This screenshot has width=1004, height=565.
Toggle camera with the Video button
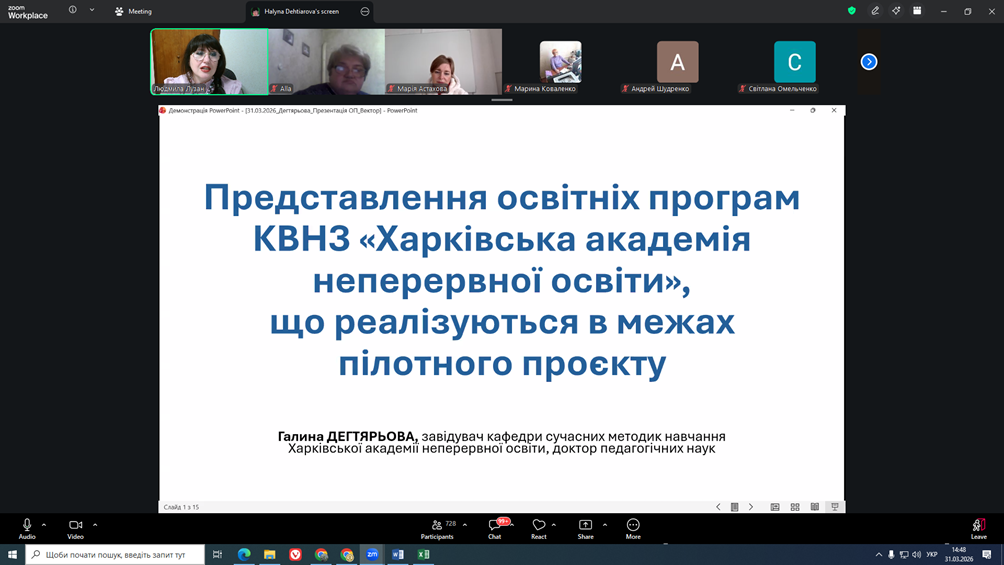tap(75, 527)
